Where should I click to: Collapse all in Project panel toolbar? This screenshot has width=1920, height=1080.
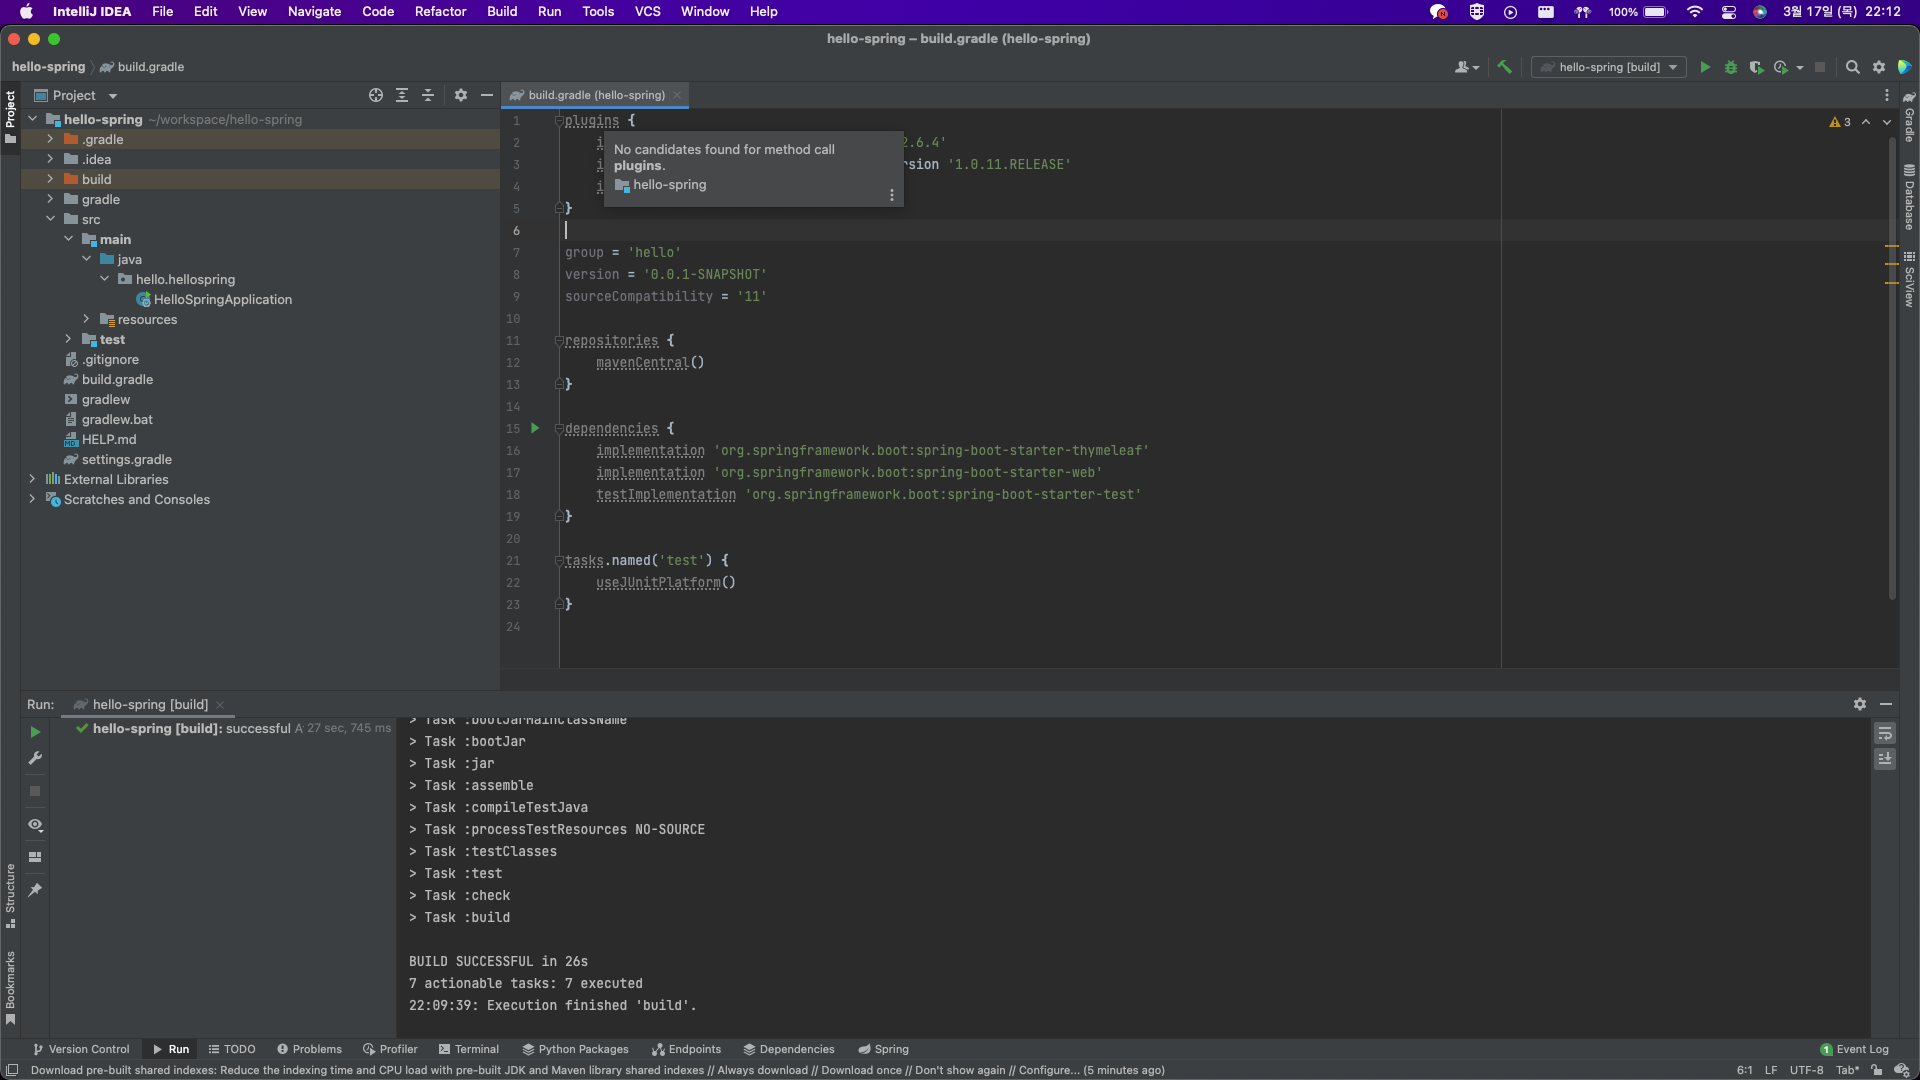coord(428,95)
